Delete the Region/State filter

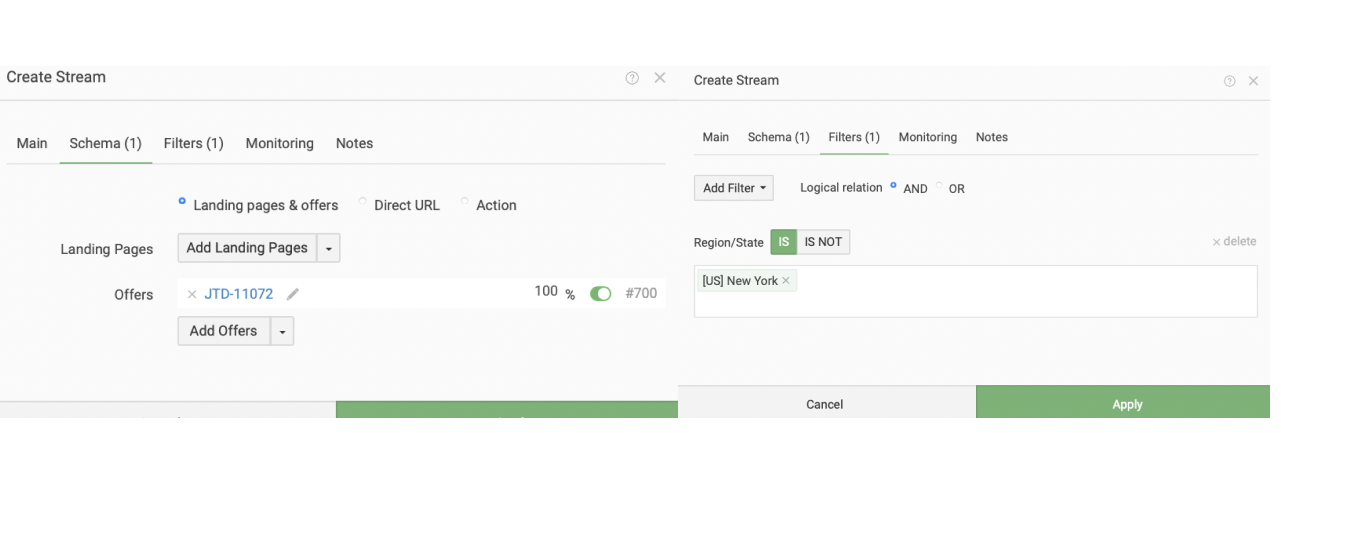click(x=1234, y=241)
